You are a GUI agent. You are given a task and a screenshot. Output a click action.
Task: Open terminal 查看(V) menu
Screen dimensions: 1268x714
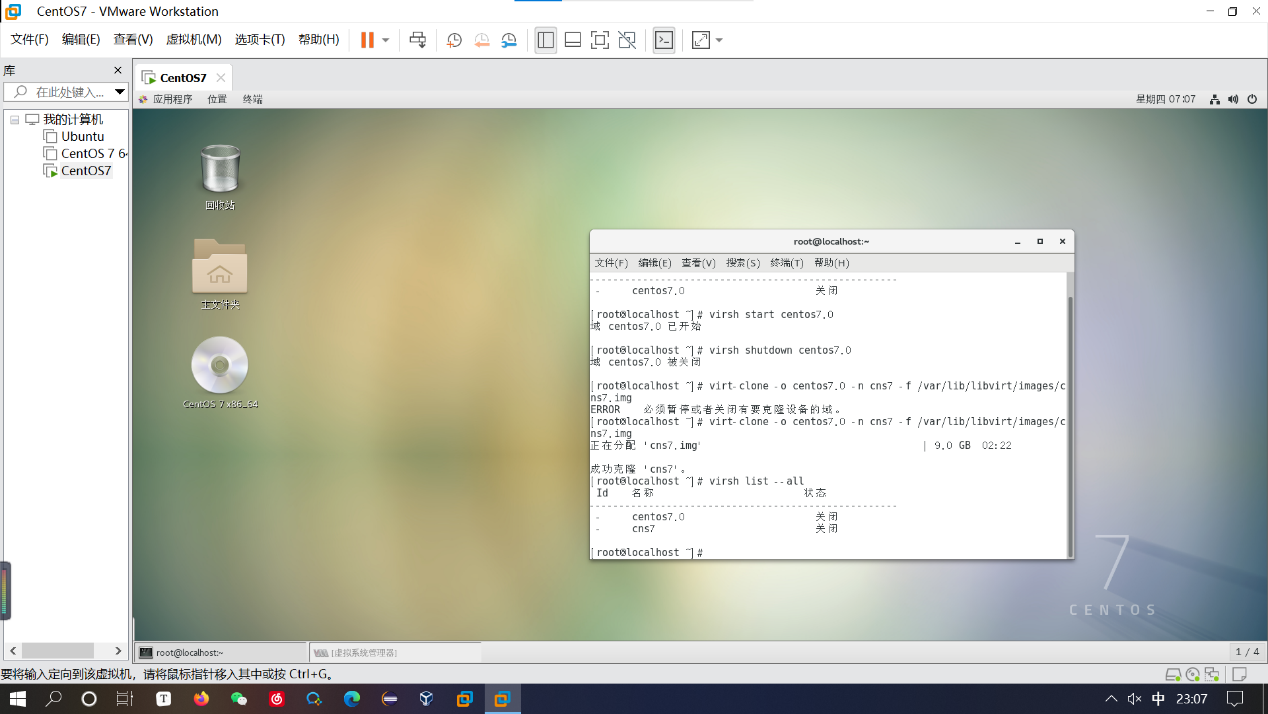pyautogui.click(x=699, y=263)
